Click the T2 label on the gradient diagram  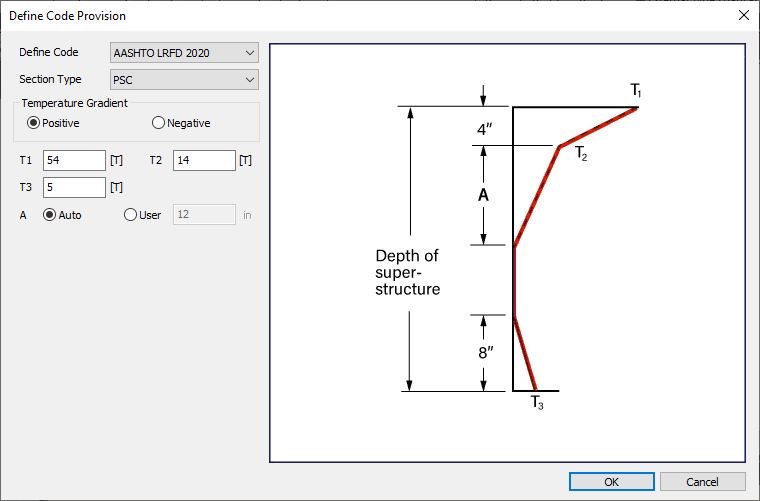pos(581,155)
